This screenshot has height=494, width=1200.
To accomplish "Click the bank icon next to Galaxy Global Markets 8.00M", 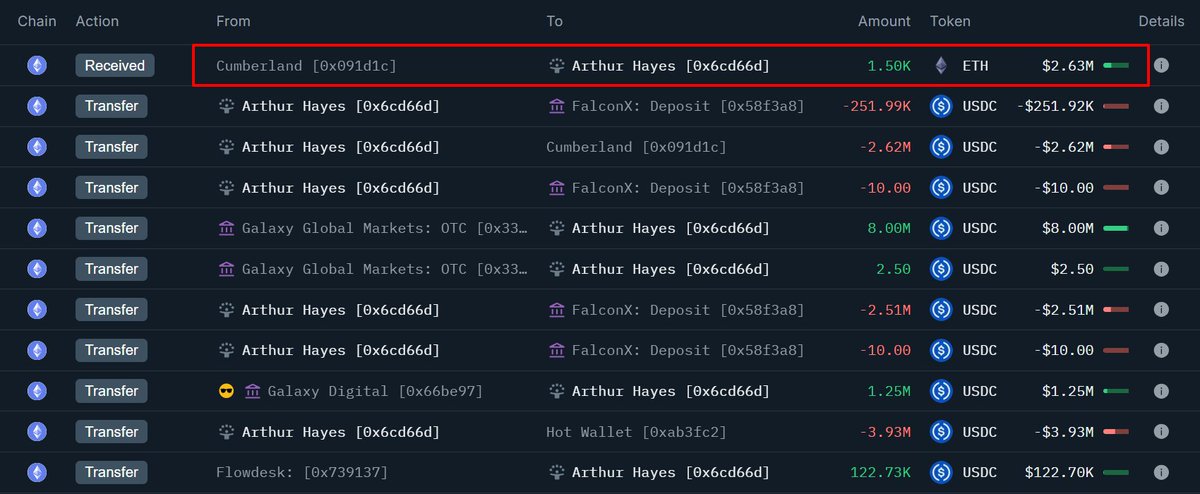I will pos(226,228).
